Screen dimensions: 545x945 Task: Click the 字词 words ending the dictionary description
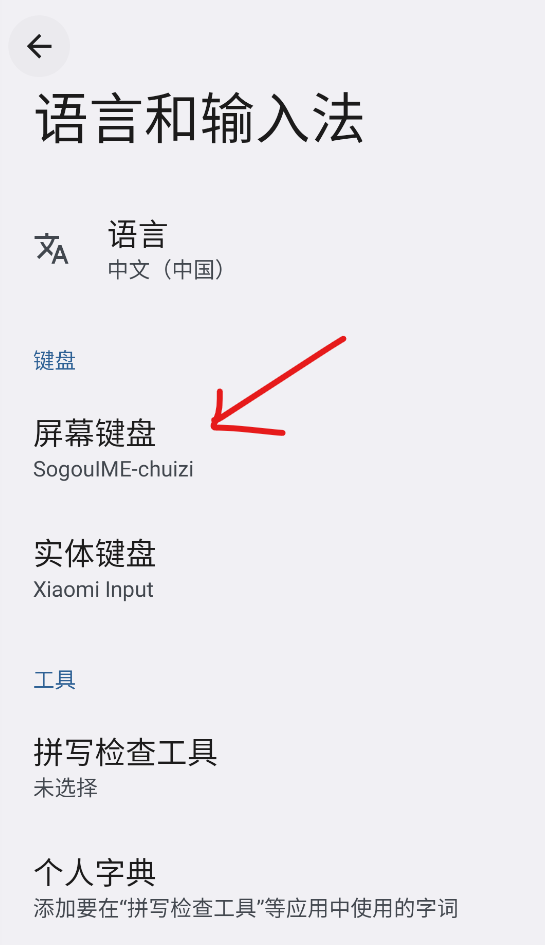(437, 908)
